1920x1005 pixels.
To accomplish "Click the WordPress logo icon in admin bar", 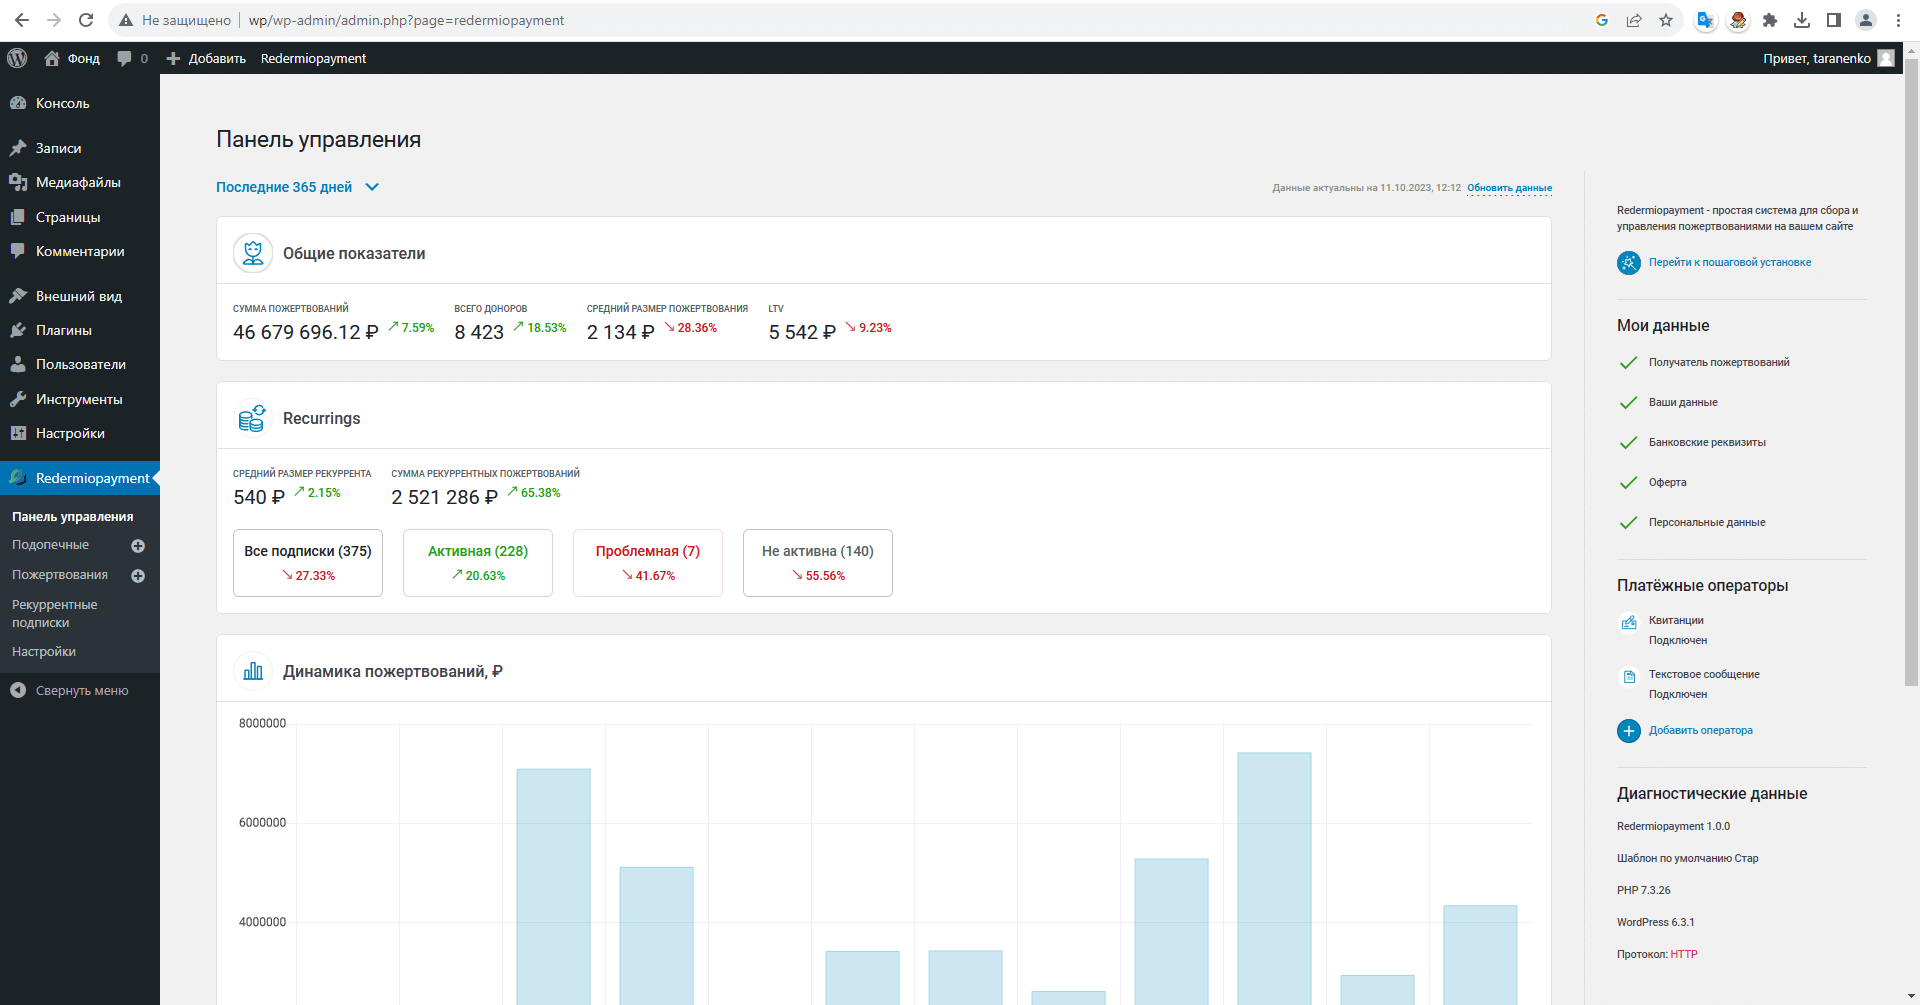I will point(17,58).
